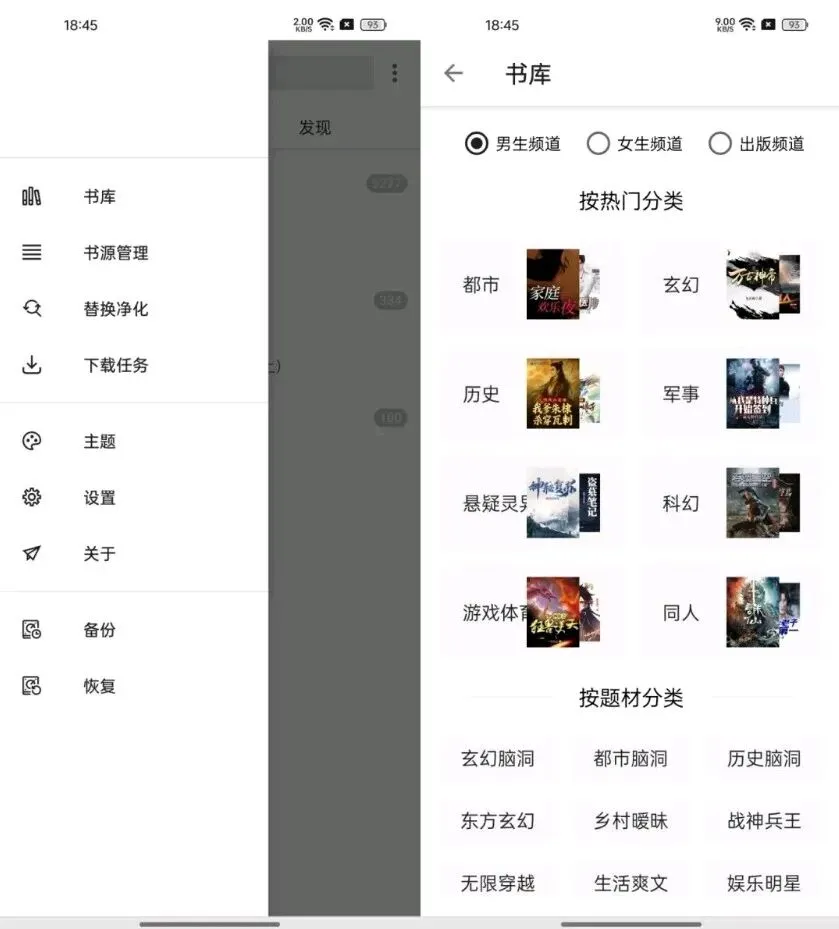The image size is (839, 929).
Task: Click the 主题 palette icon
Action: pos(31,441)
